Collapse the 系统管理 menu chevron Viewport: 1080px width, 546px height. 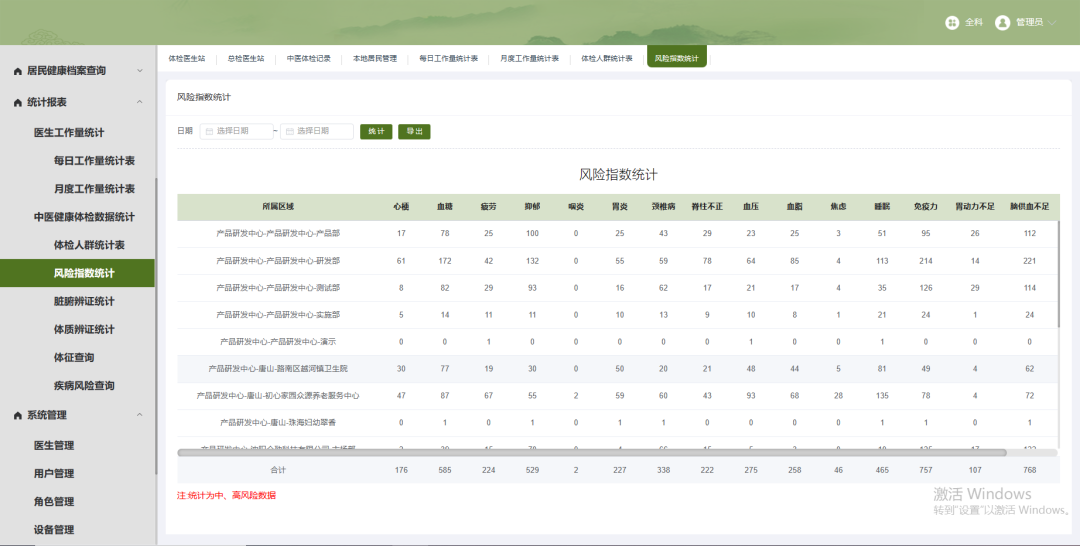point(140,416)
